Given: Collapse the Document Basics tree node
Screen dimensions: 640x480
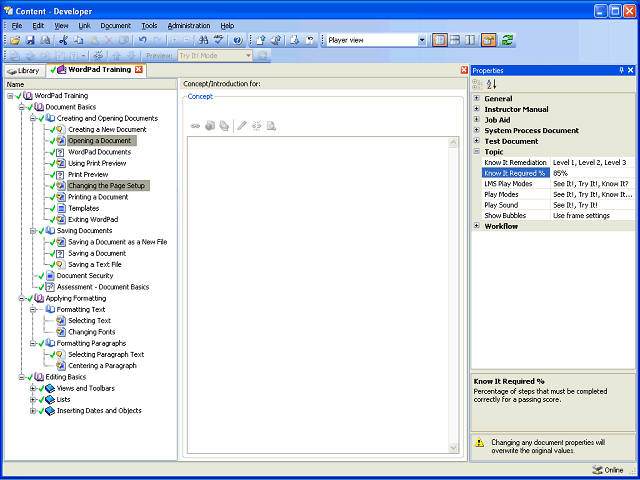Looking at the screenshot, I should [22, 107].
